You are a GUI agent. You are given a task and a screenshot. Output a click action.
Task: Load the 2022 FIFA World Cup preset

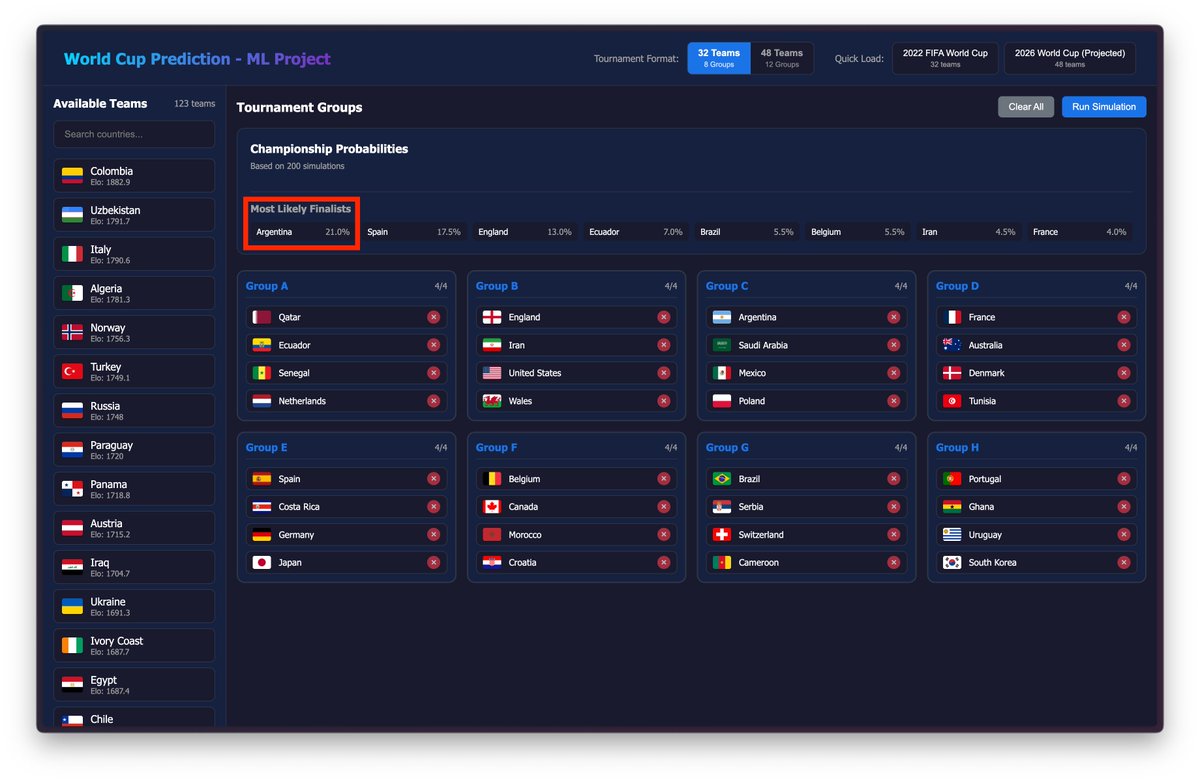coord(945,58)
